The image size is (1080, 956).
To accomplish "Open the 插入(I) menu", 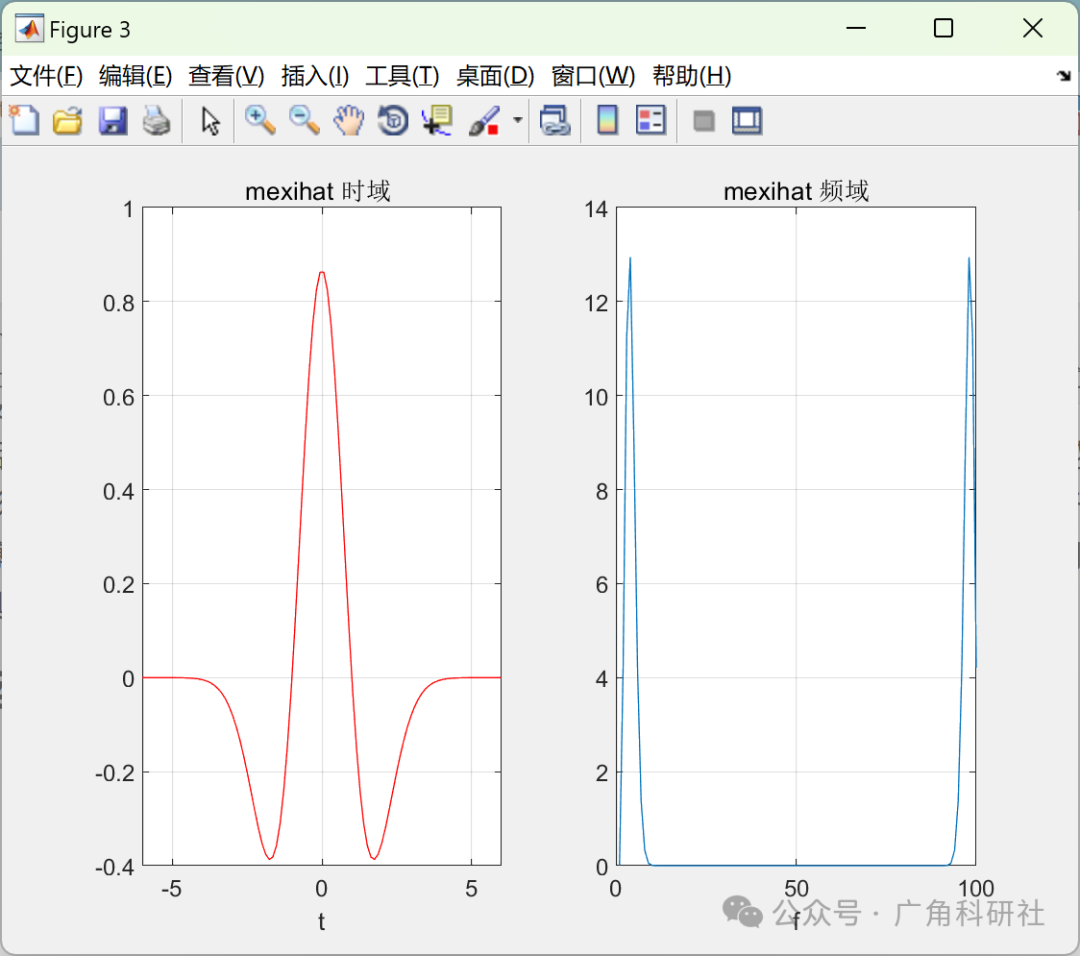I will tap(315, 76).
